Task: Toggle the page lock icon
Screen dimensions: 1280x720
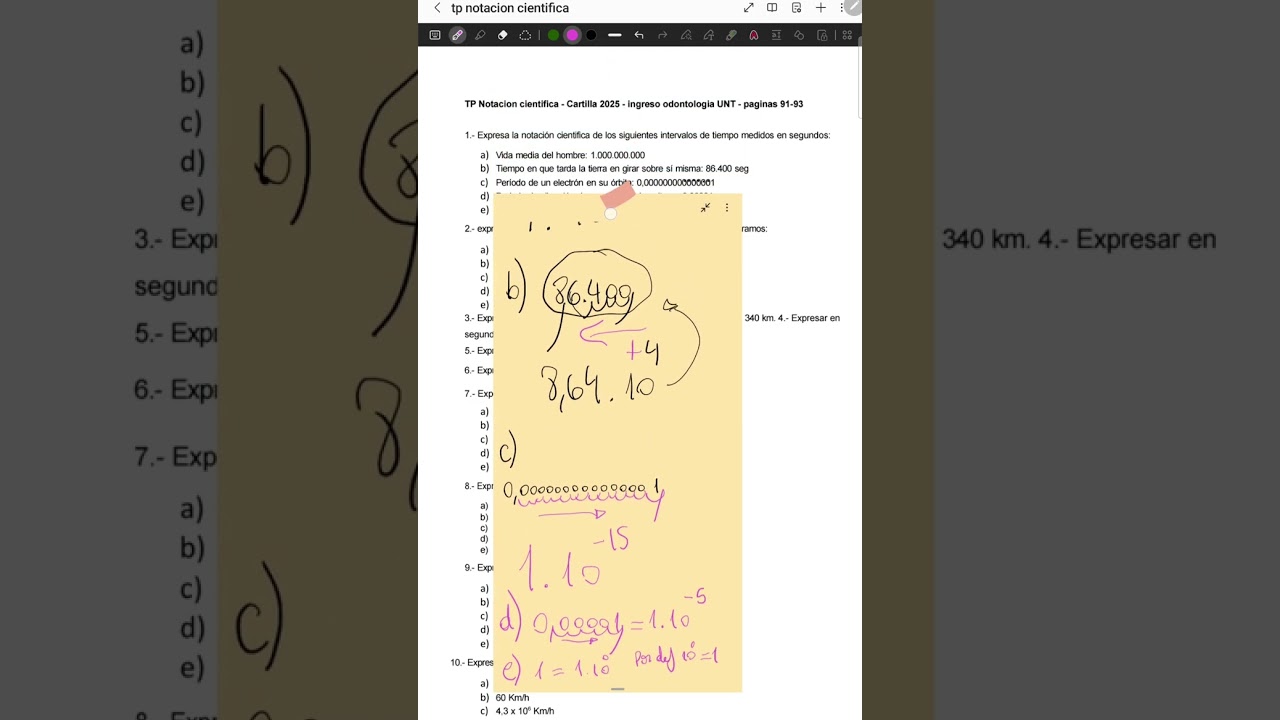Action: (822, 35)
